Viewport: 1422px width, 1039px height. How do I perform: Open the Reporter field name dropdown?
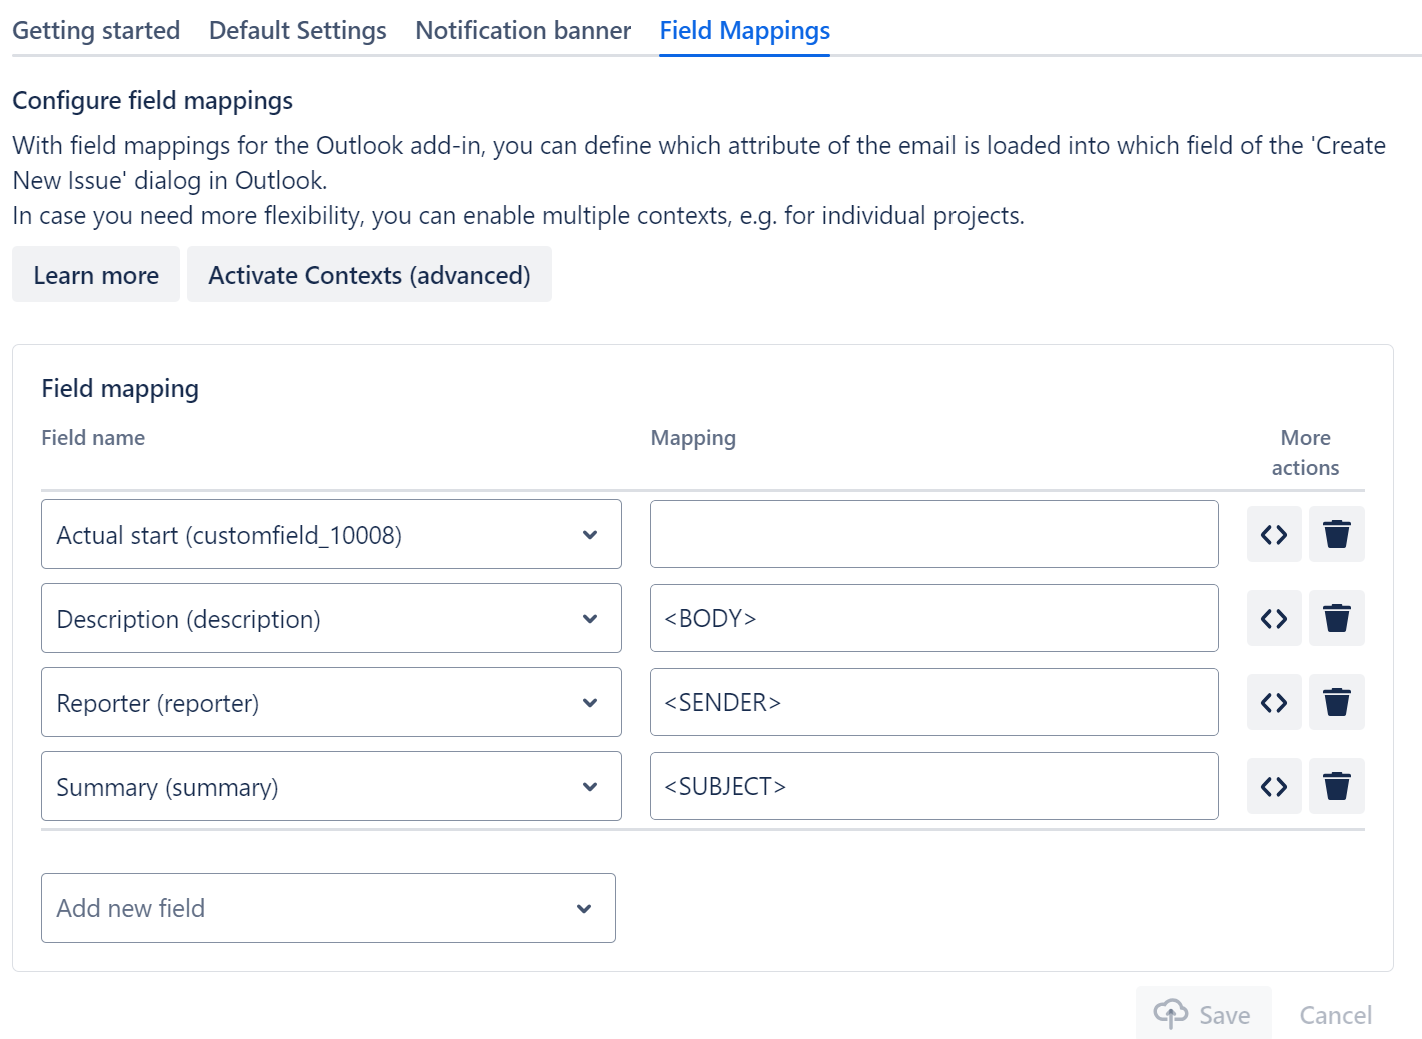[x=330, y=703]
